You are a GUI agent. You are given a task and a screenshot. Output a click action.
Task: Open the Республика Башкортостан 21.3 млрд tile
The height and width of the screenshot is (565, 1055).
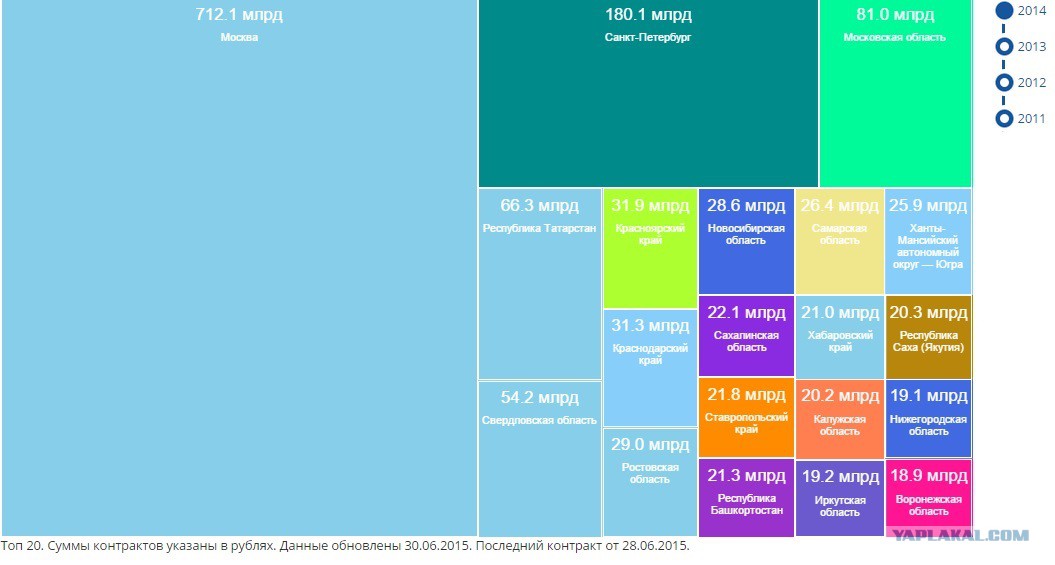746,498
